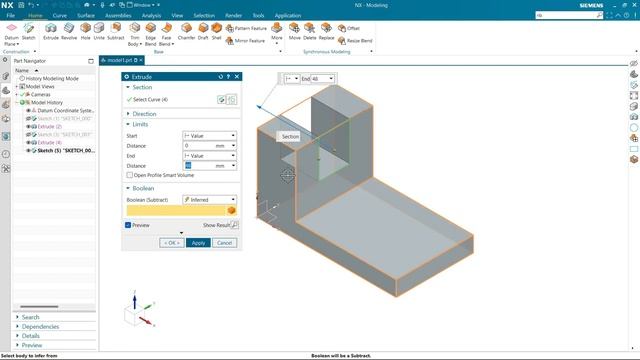Select the Datum Plane tool
The width and height of the screenshot is (640, 360).
[x=11, y=33]
